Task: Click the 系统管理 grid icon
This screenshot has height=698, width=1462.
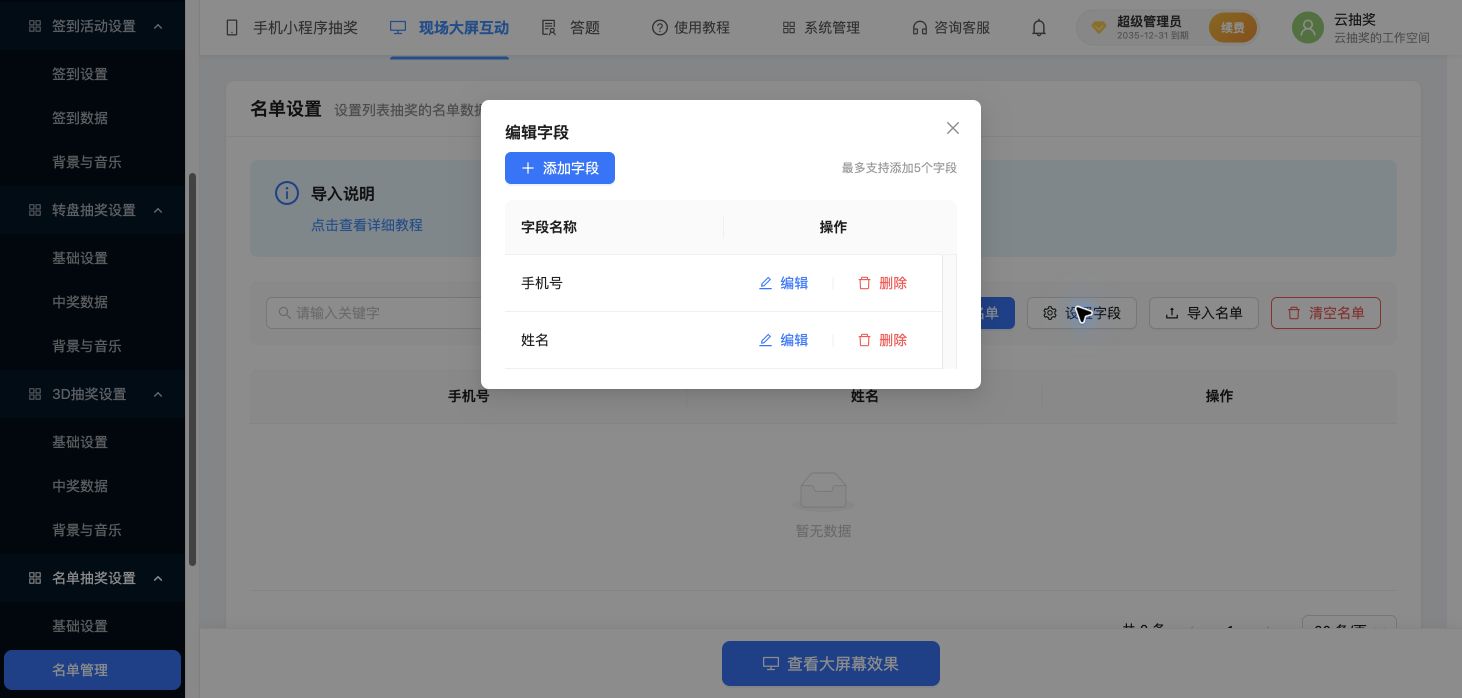Action: point(789,28)
